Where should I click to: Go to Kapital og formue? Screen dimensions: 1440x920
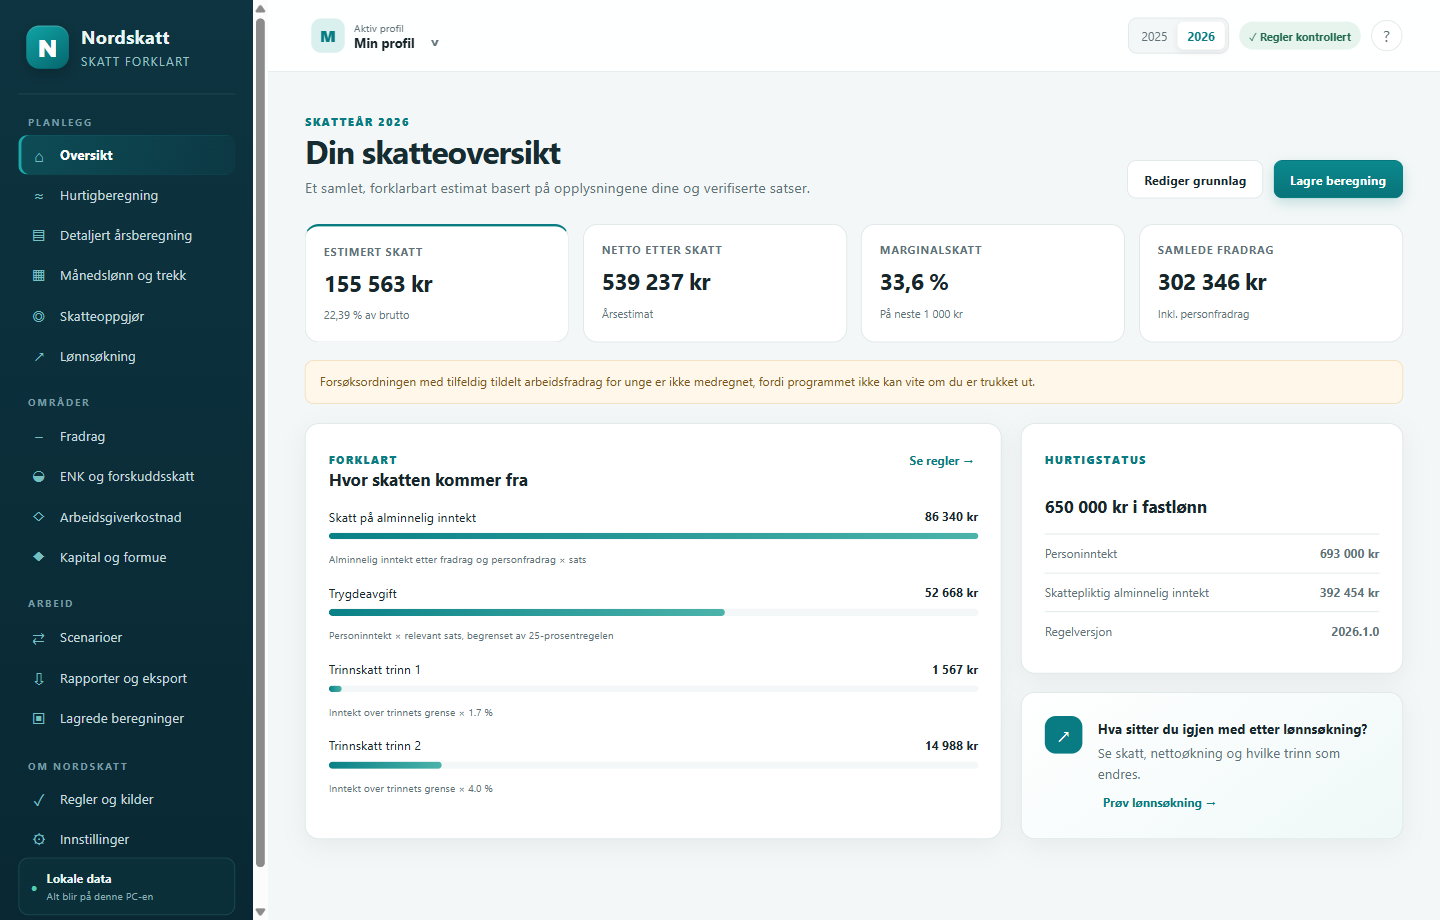[127, 557]
